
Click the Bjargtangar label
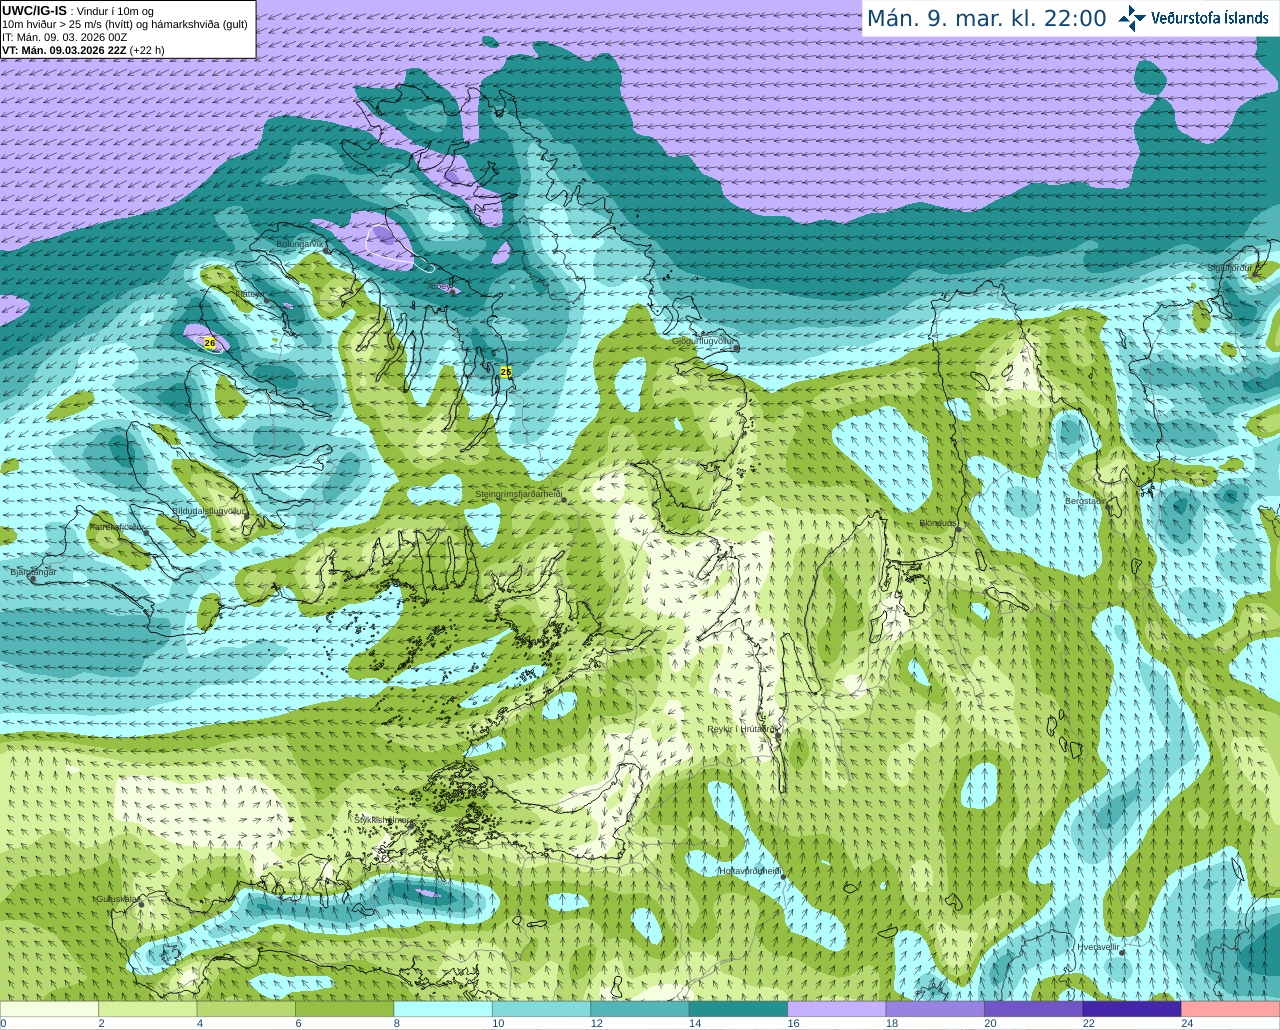coord(34,572)
